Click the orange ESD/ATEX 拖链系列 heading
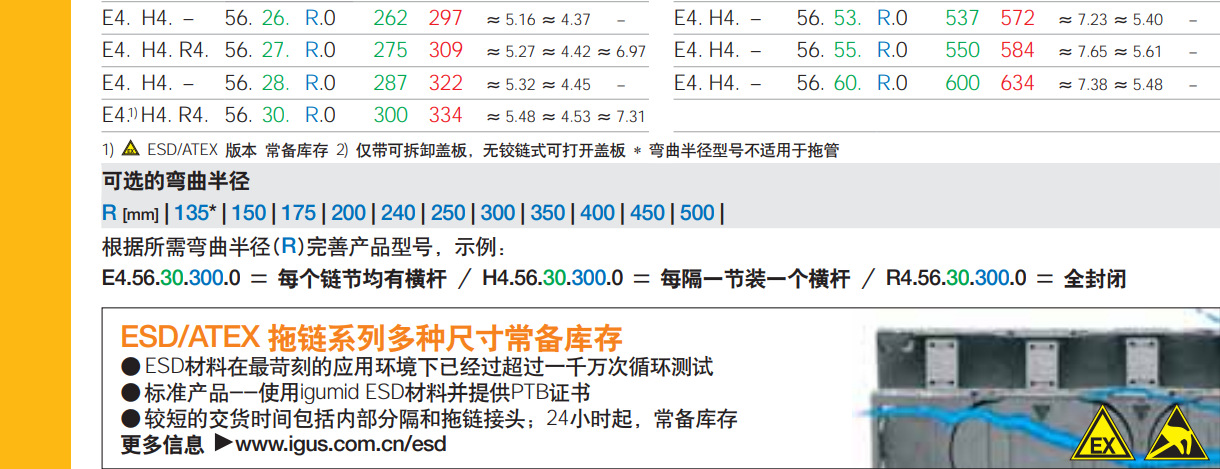1220x469 pixels. tap(371, 336)
